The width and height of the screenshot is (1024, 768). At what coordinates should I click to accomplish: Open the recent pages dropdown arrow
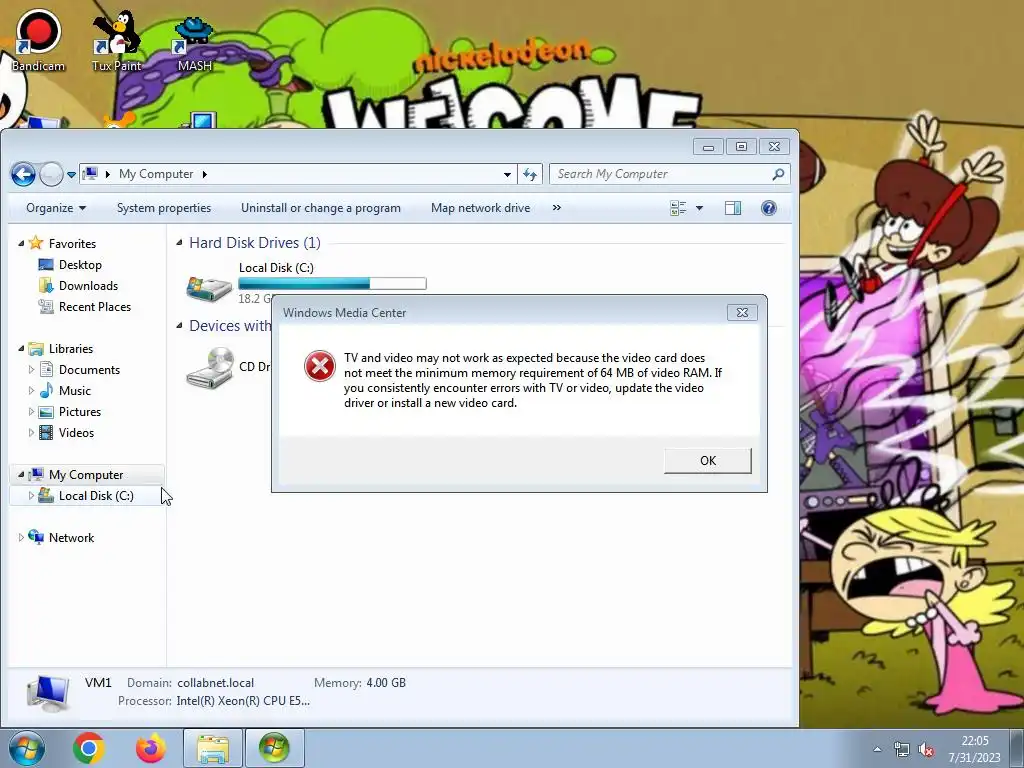71,175
